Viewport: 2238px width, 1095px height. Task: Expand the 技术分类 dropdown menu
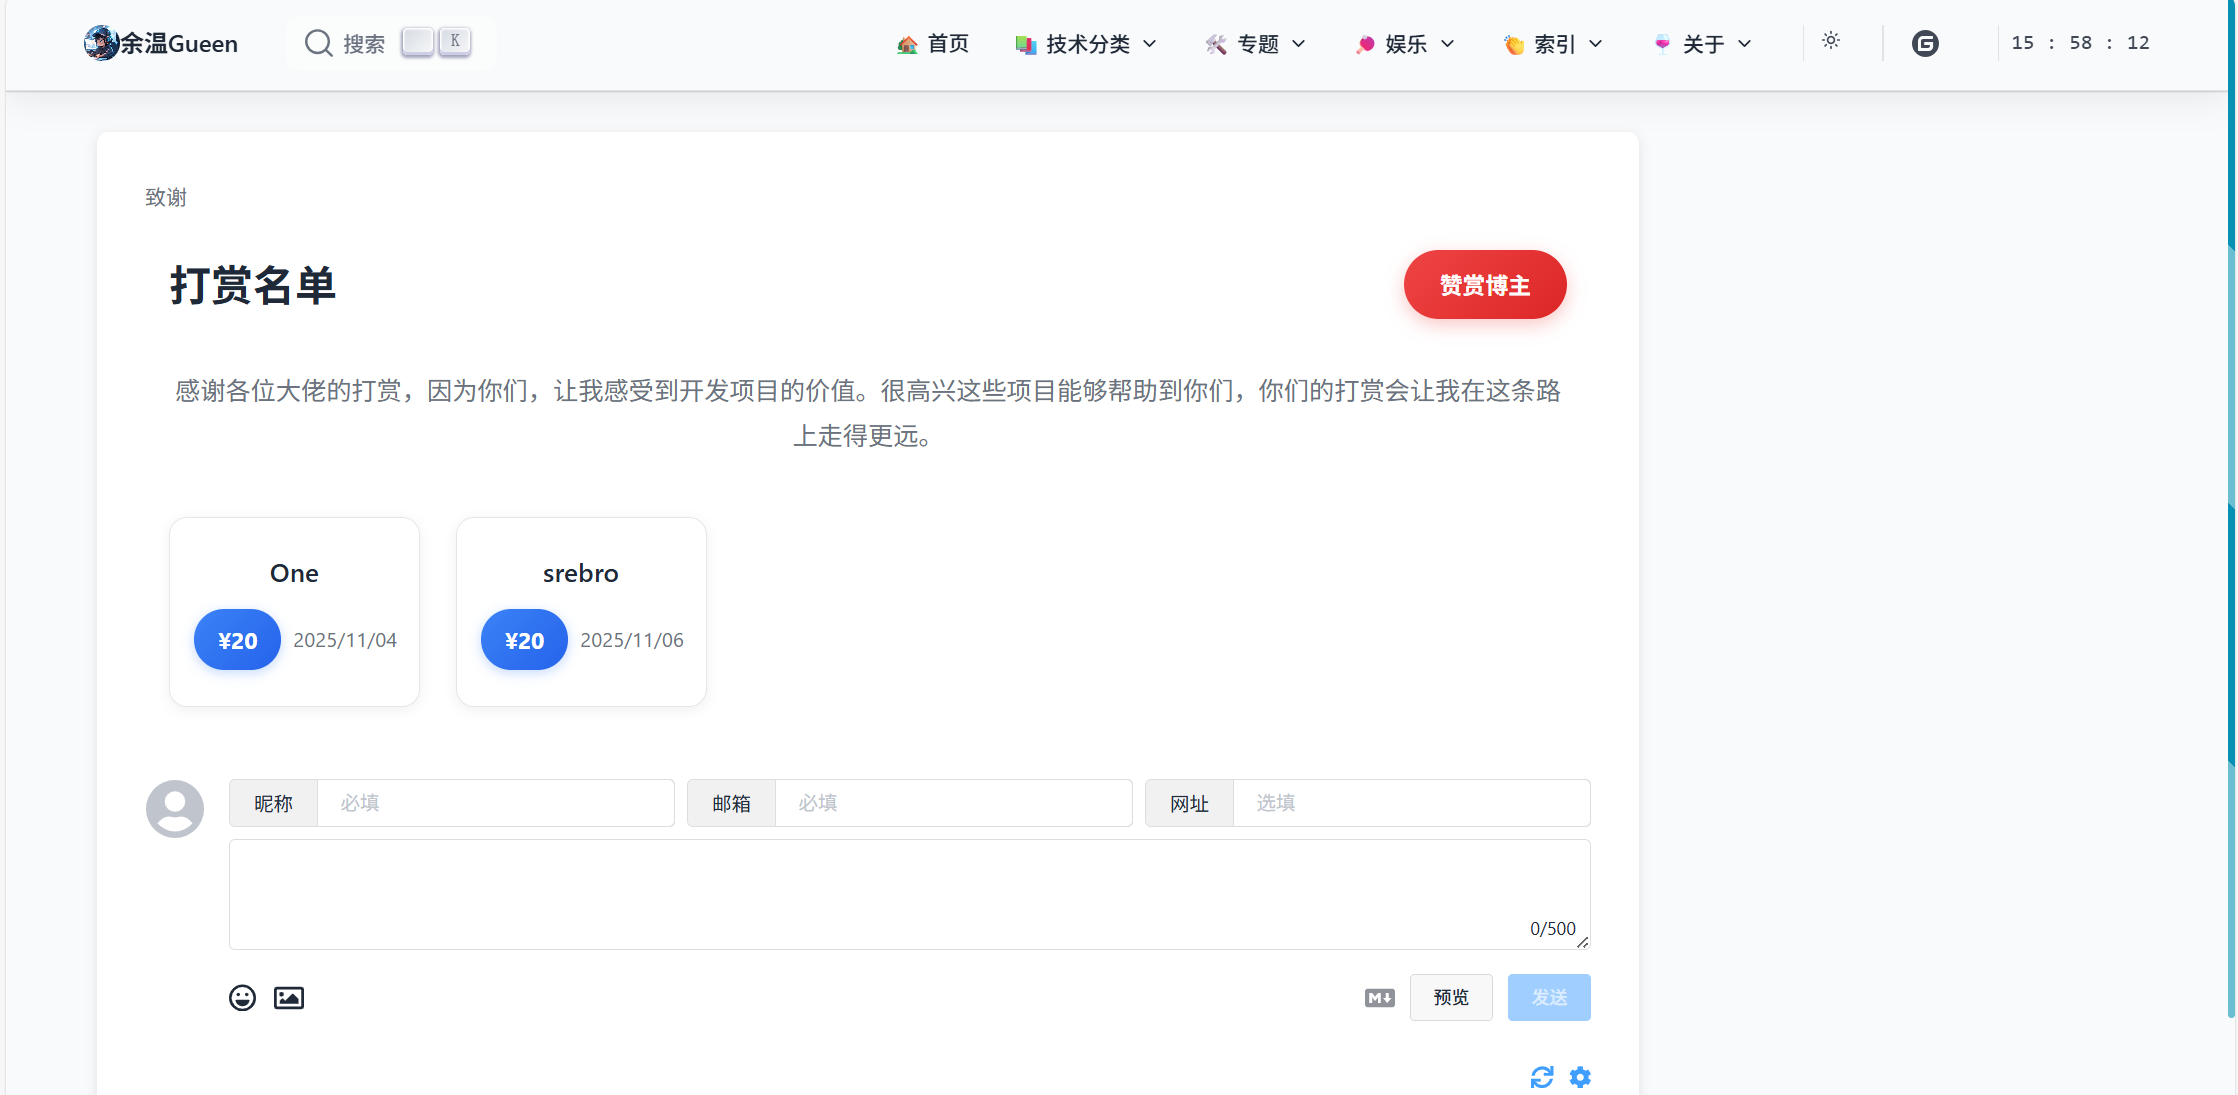(1086, 44)
